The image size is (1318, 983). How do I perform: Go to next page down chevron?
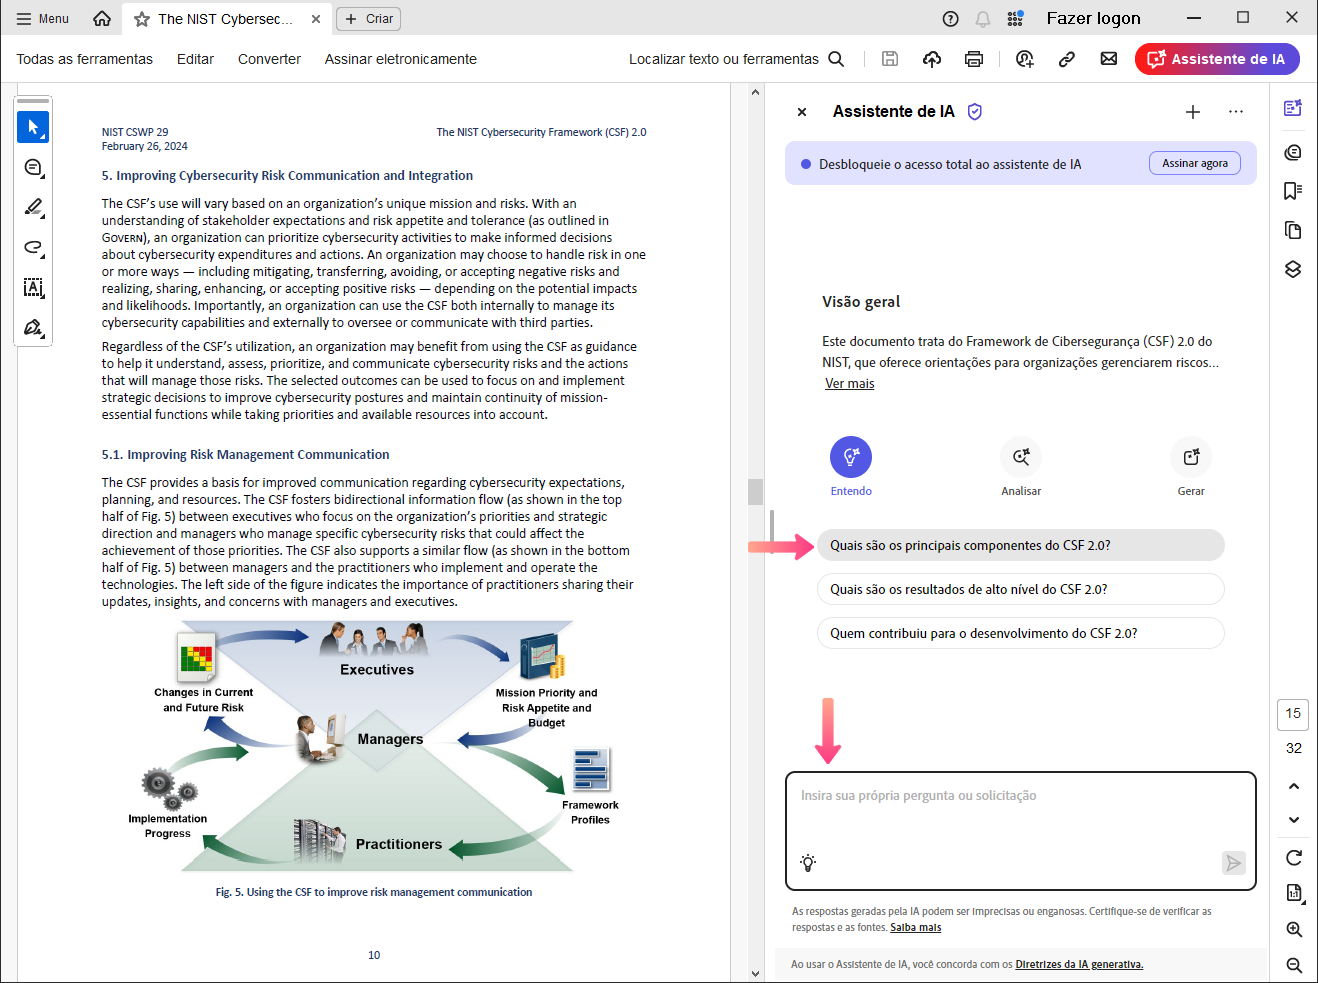point(1294,820)
